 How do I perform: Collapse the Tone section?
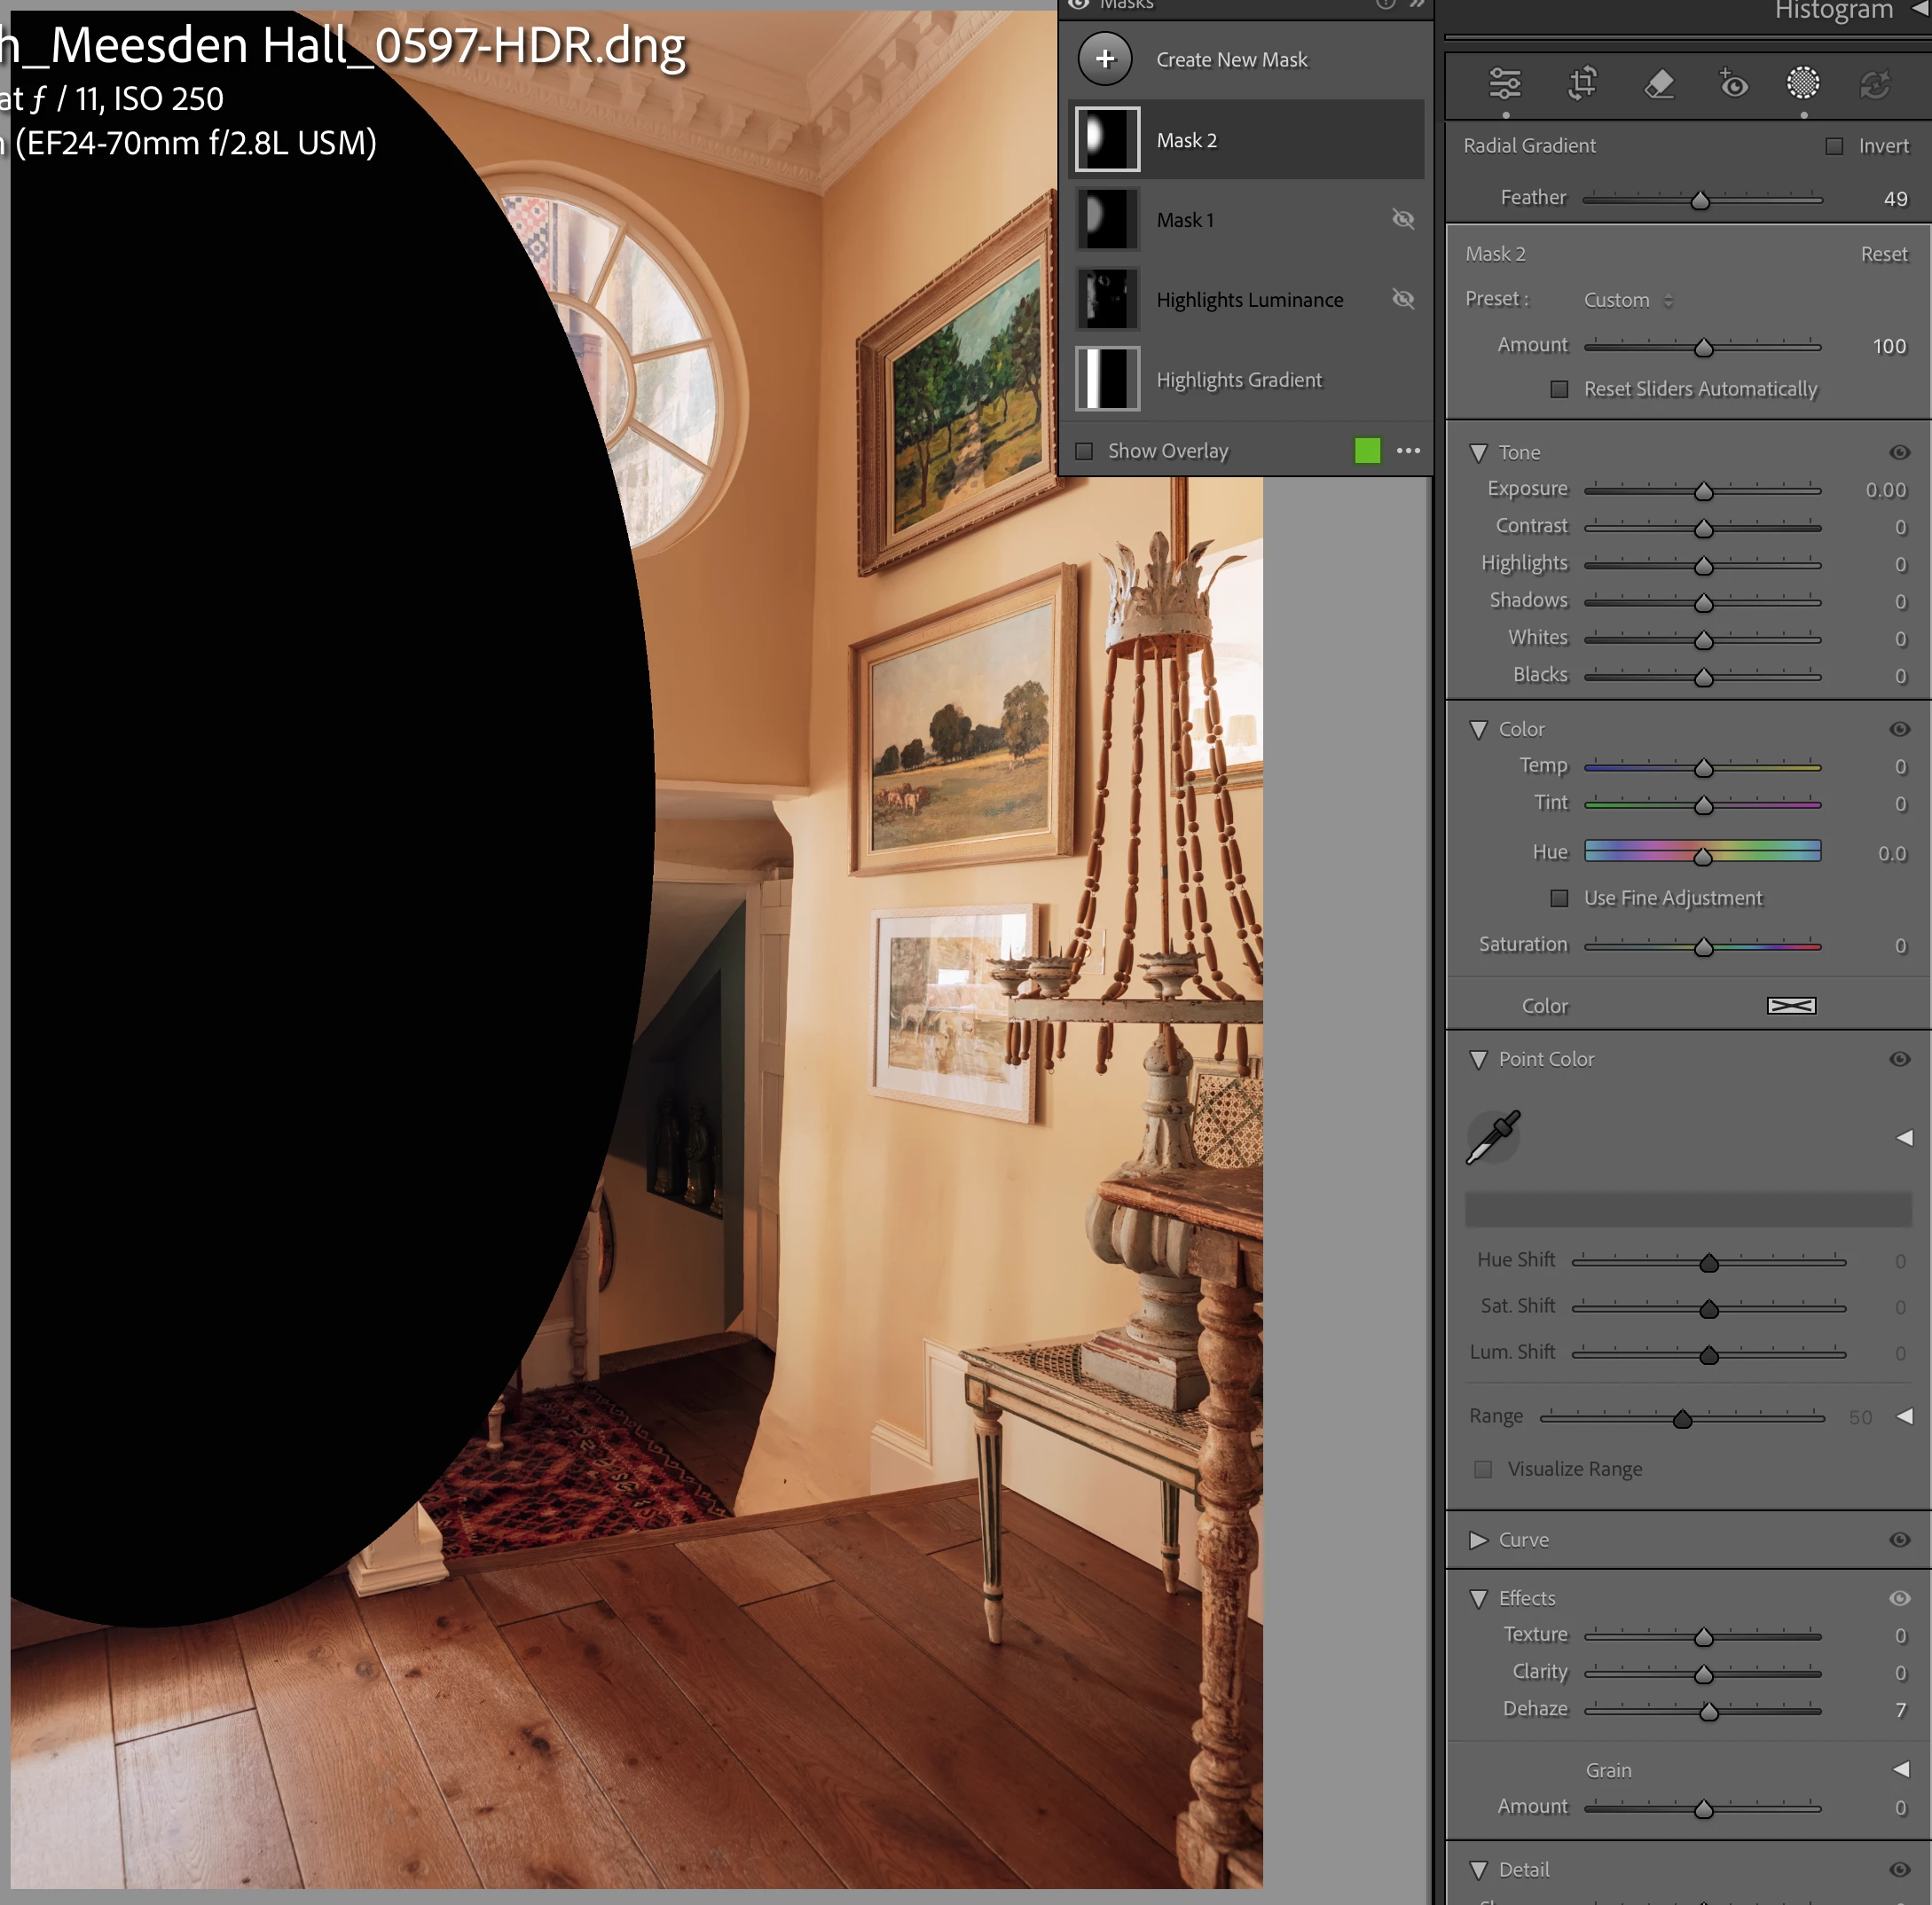(1478, 453)
